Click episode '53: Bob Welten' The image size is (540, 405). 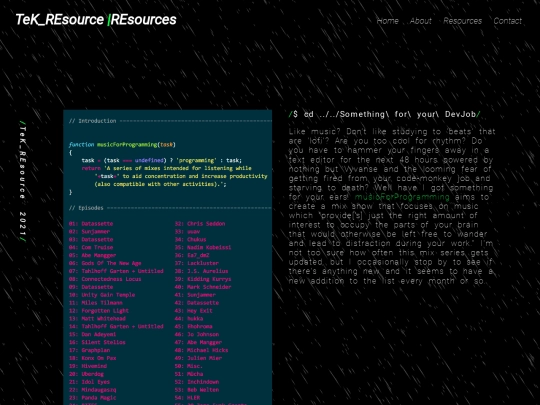(x=197, y=390)
